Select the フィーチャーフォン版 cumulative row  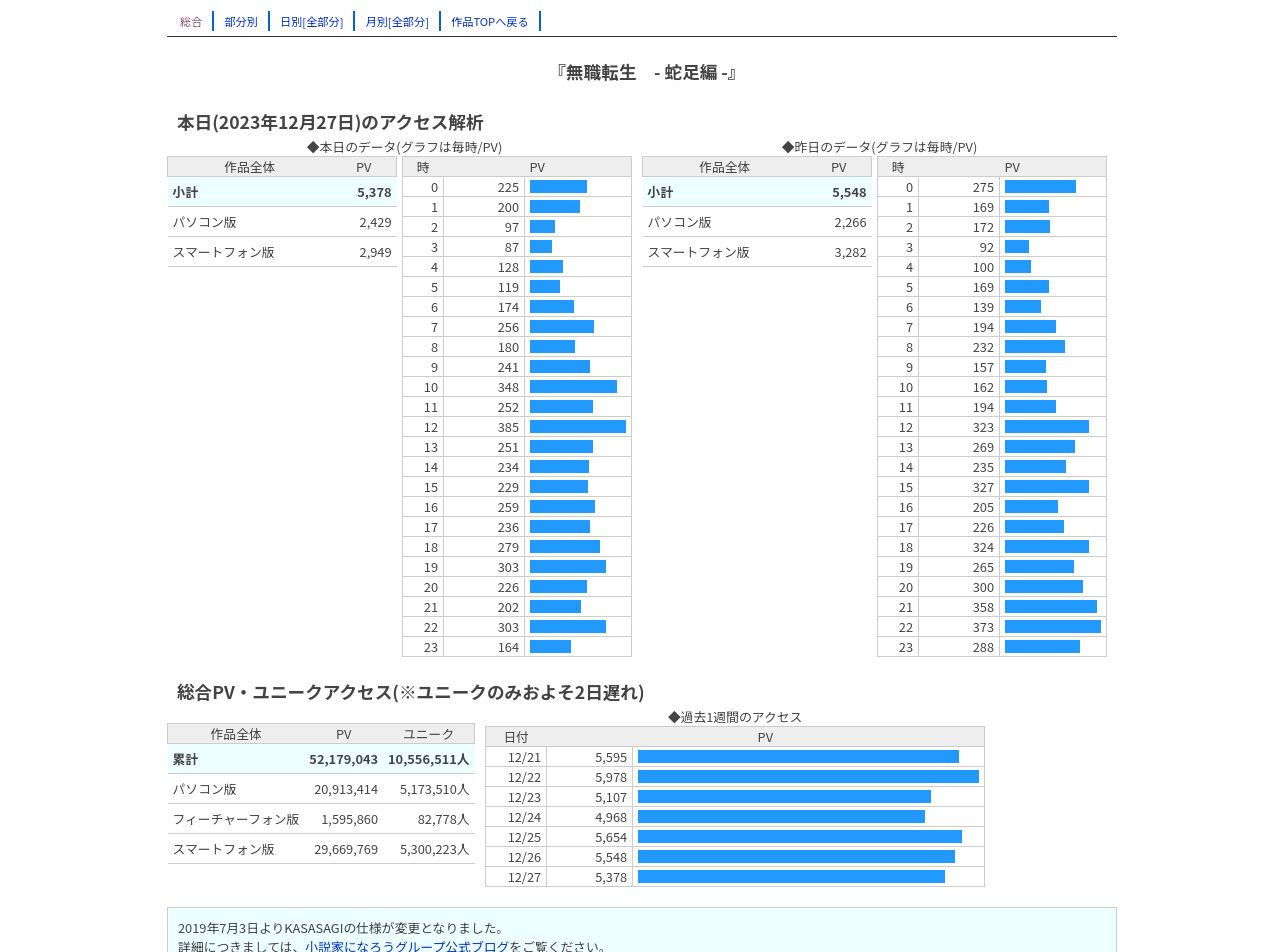click(321, 819)
